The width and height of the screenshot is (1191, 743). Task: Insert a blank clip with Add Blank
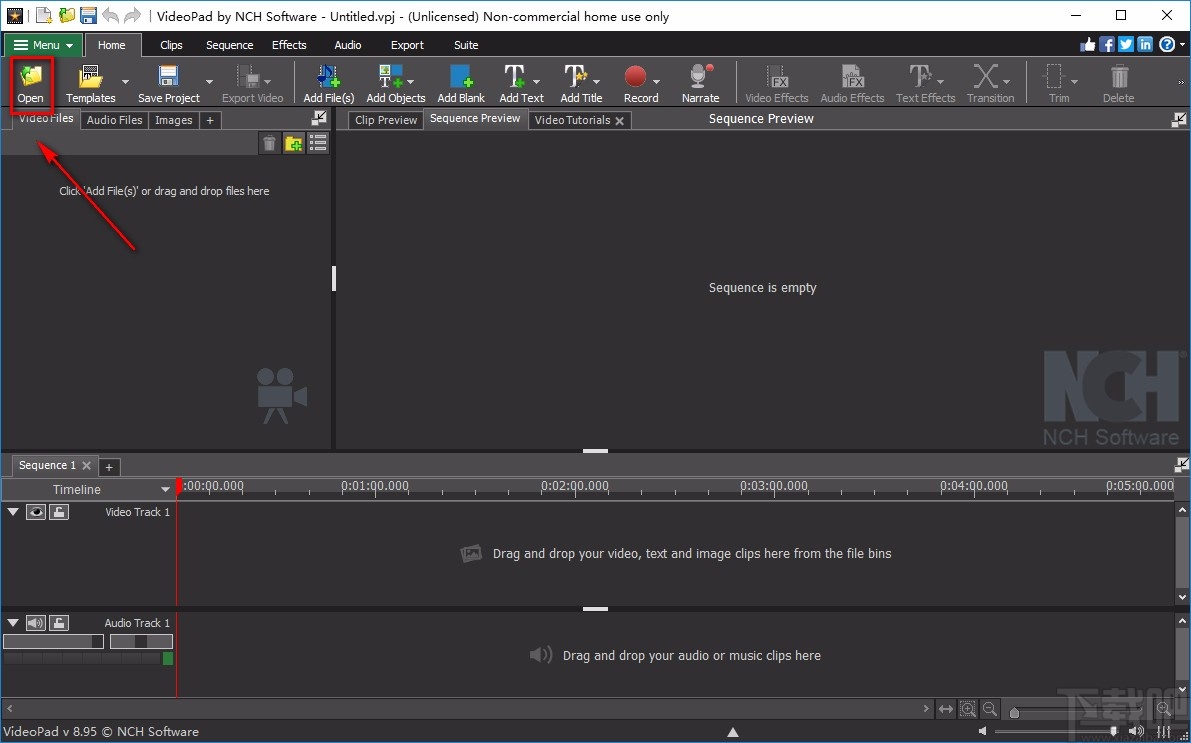[x=461, y=84]
